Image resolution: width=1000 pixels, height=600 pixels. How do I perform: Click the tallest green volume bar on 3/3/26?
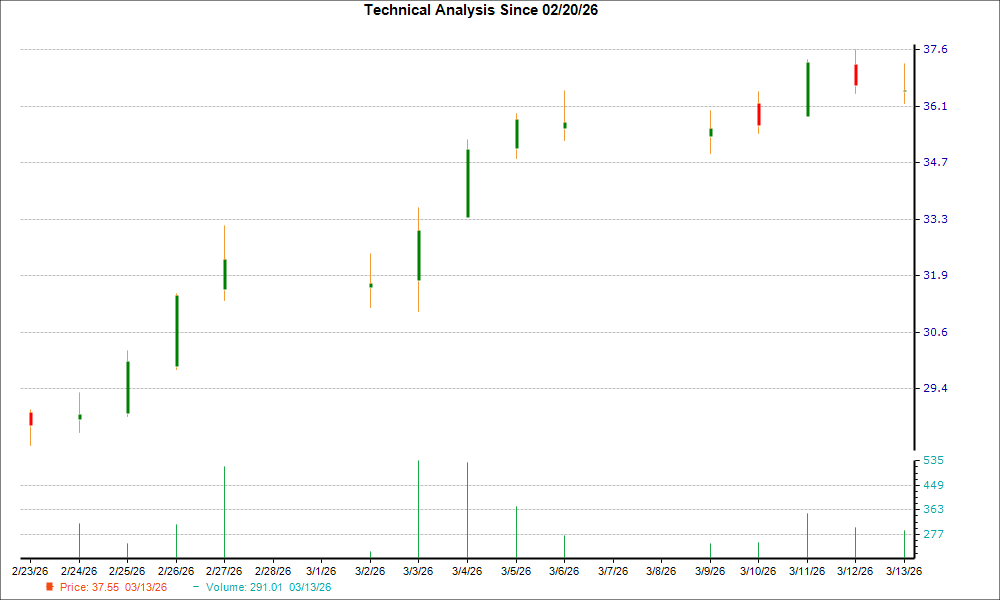[x=419, y=510]
